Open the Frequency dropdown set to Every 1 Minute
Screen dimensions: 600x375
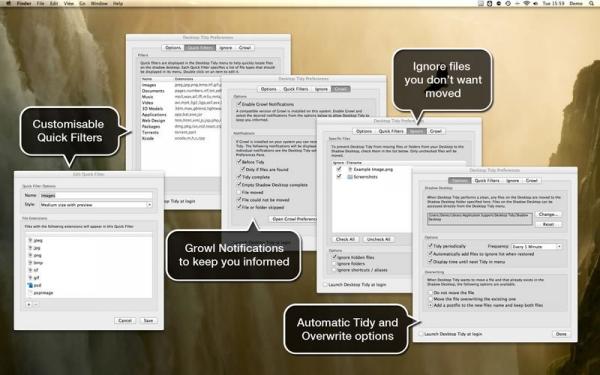(x=536, y=246)
